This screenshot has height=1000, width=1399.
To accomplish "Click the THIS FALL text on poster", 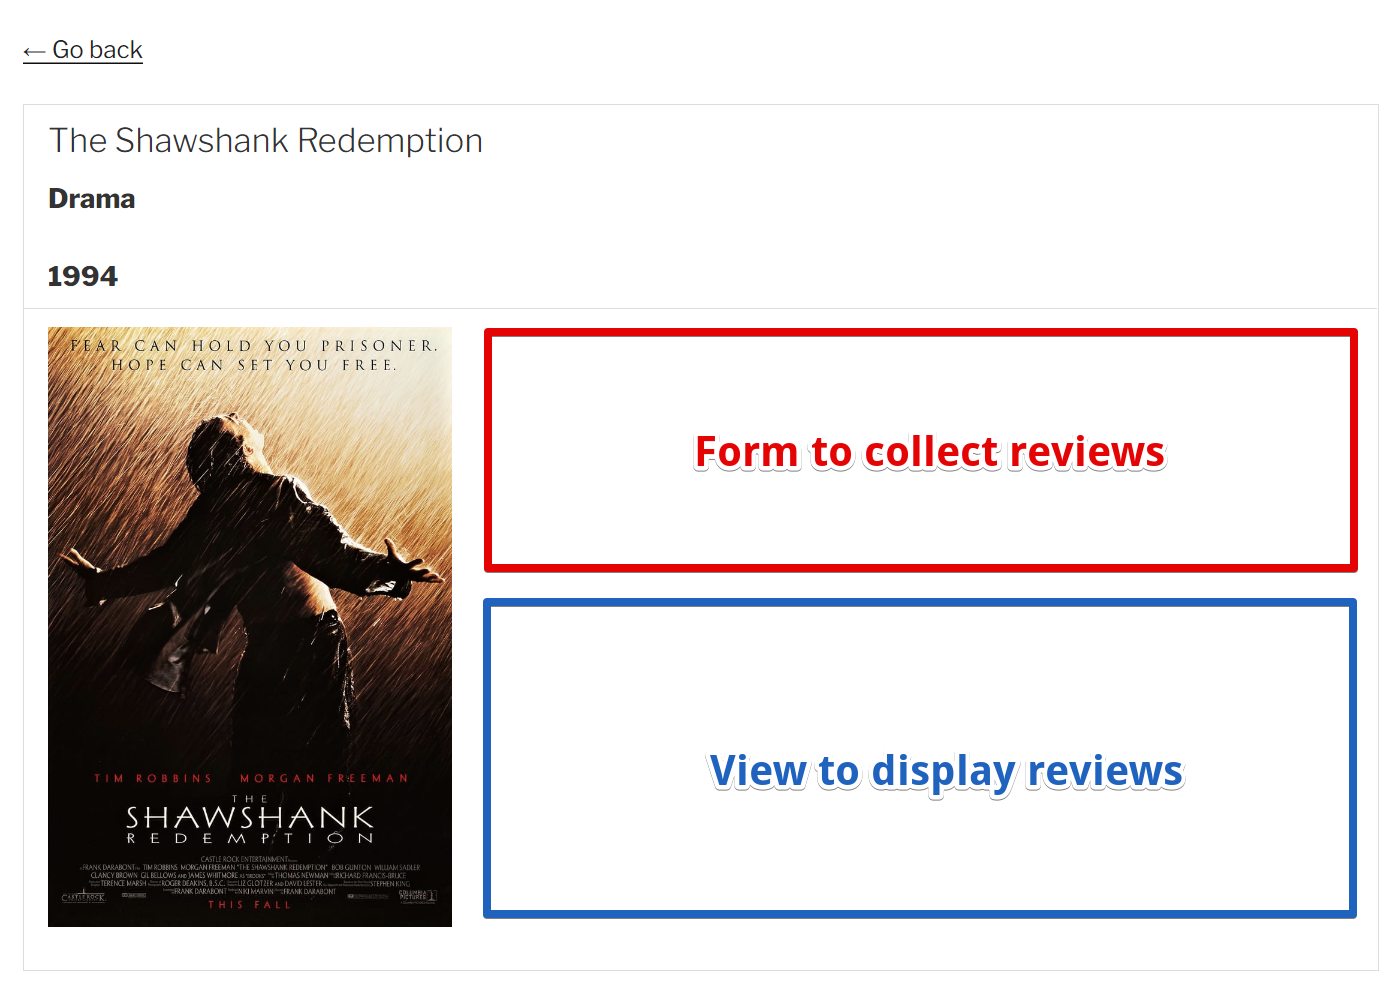I will coord(250,905).
